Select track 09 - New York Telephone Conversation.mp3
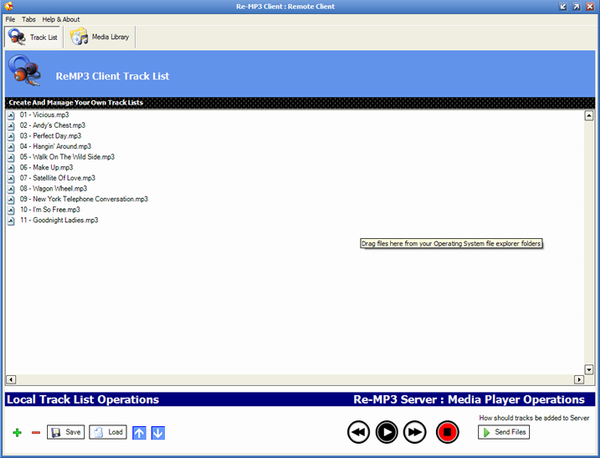The width and height of the screenshot is (600, 458). tap(84, 199)
